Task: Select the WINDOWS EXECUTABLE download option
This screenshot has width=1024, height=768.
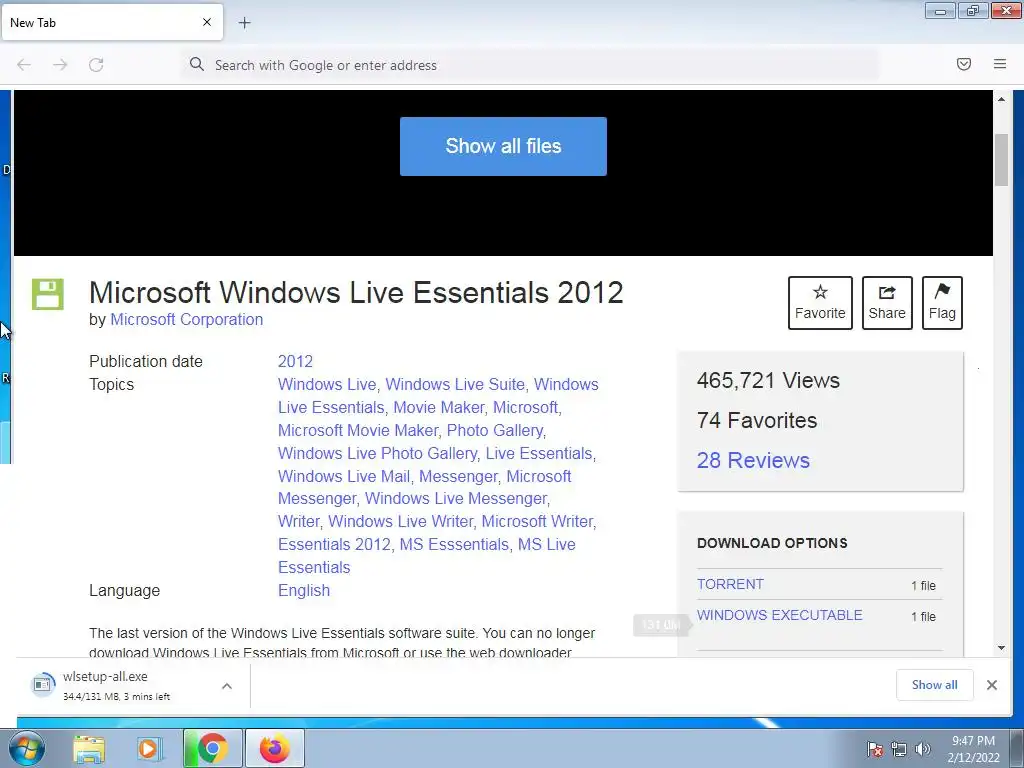Action: coord(780,615)
